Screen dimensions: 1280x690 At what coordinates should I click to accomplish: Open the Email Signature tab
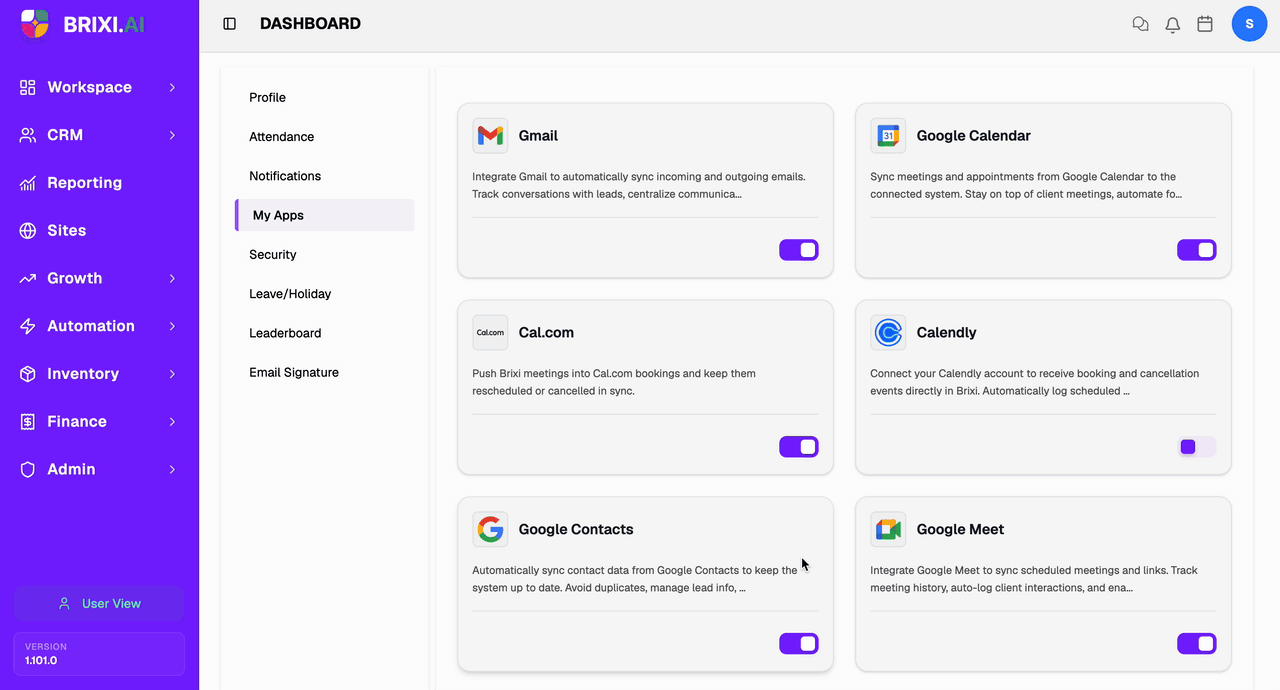click(325, 372)
